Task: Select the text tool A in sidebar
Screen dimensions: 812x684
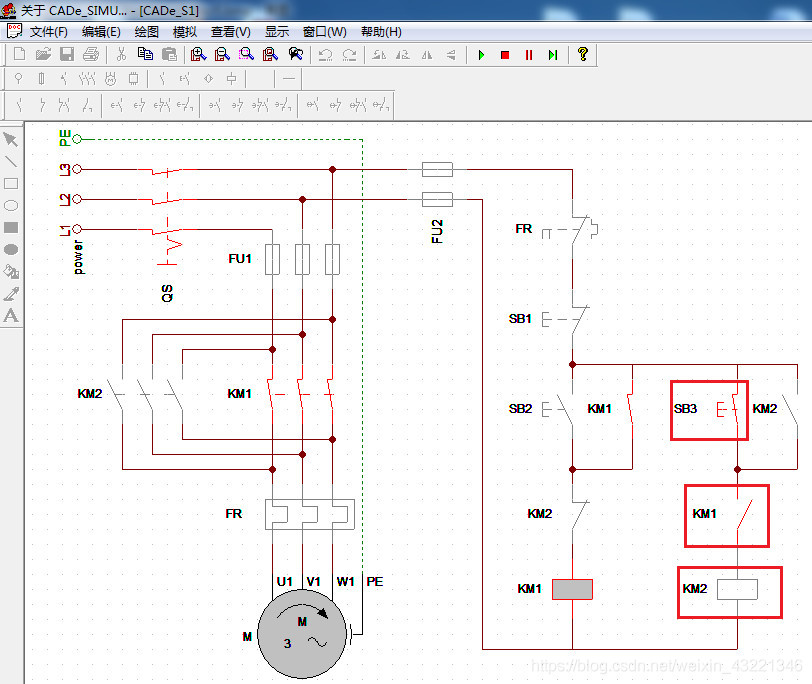Action: coord(11,316)
